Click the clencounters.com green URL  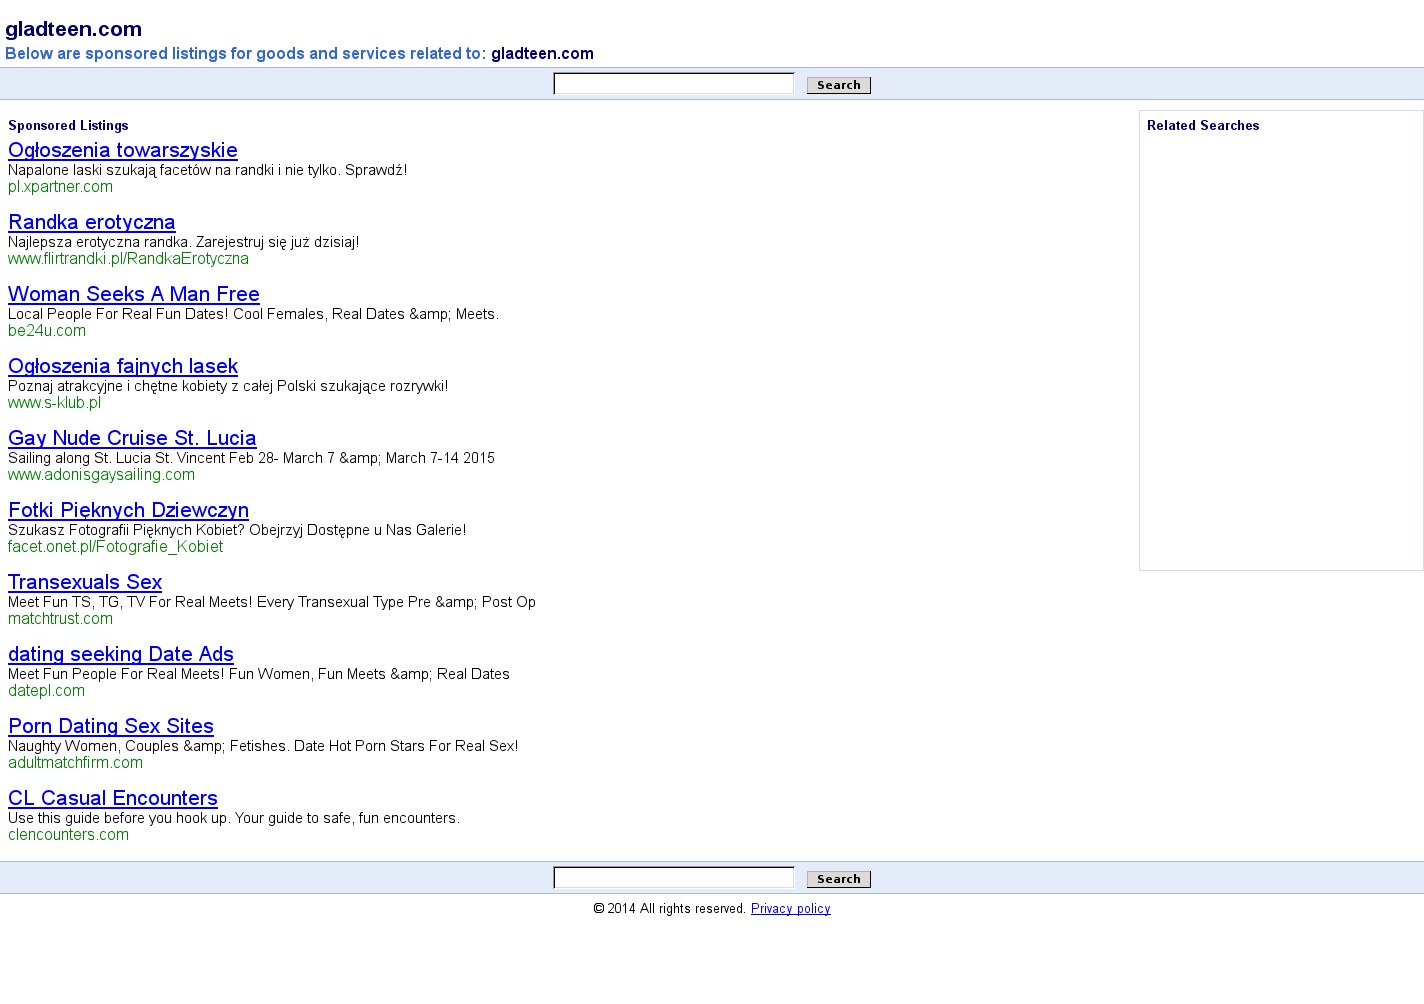(x=68, y=835)
